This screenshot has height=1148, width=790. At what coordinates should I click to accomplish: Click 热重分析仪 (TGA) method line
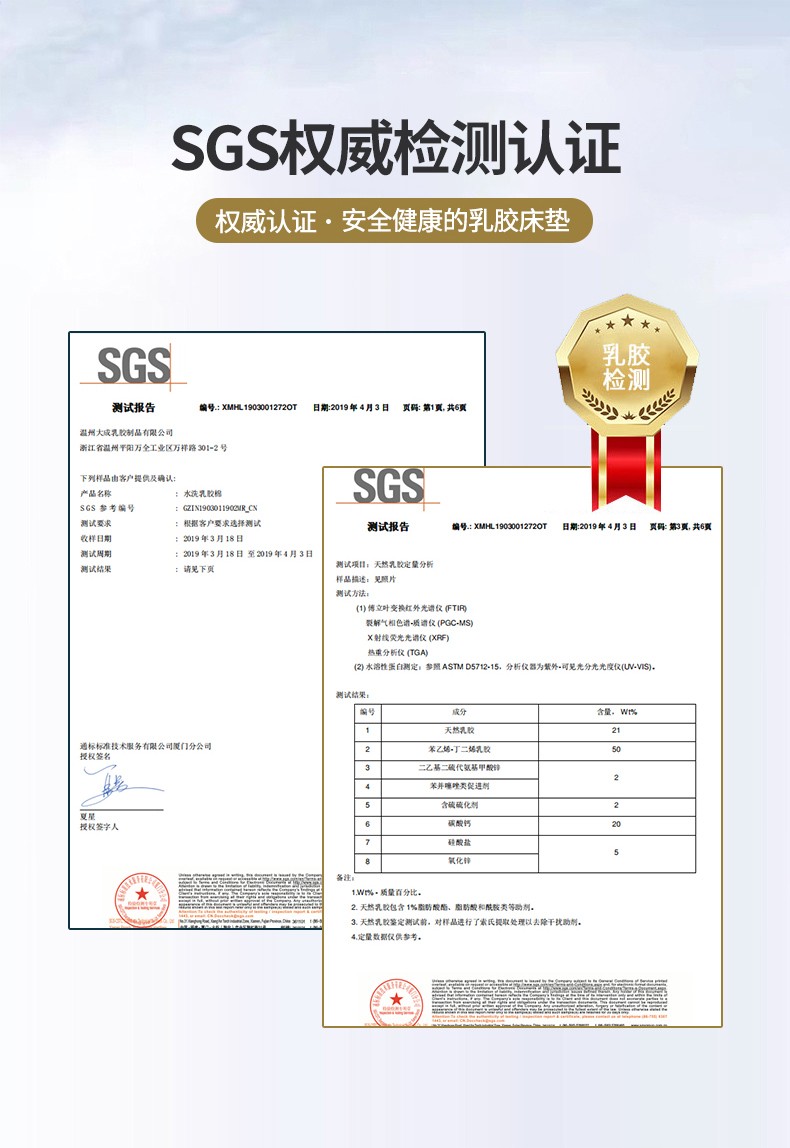[x=398, y=652]
